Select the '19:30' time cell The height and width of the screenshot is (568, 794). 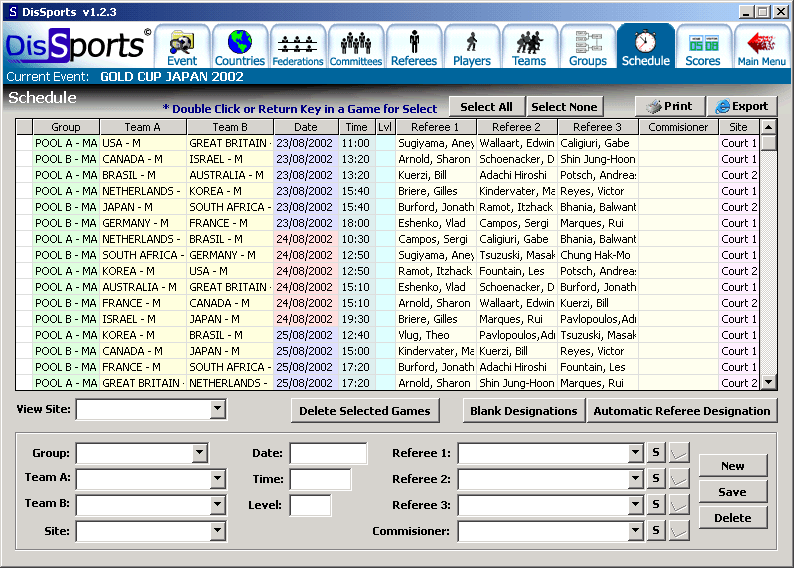(357, 319)
